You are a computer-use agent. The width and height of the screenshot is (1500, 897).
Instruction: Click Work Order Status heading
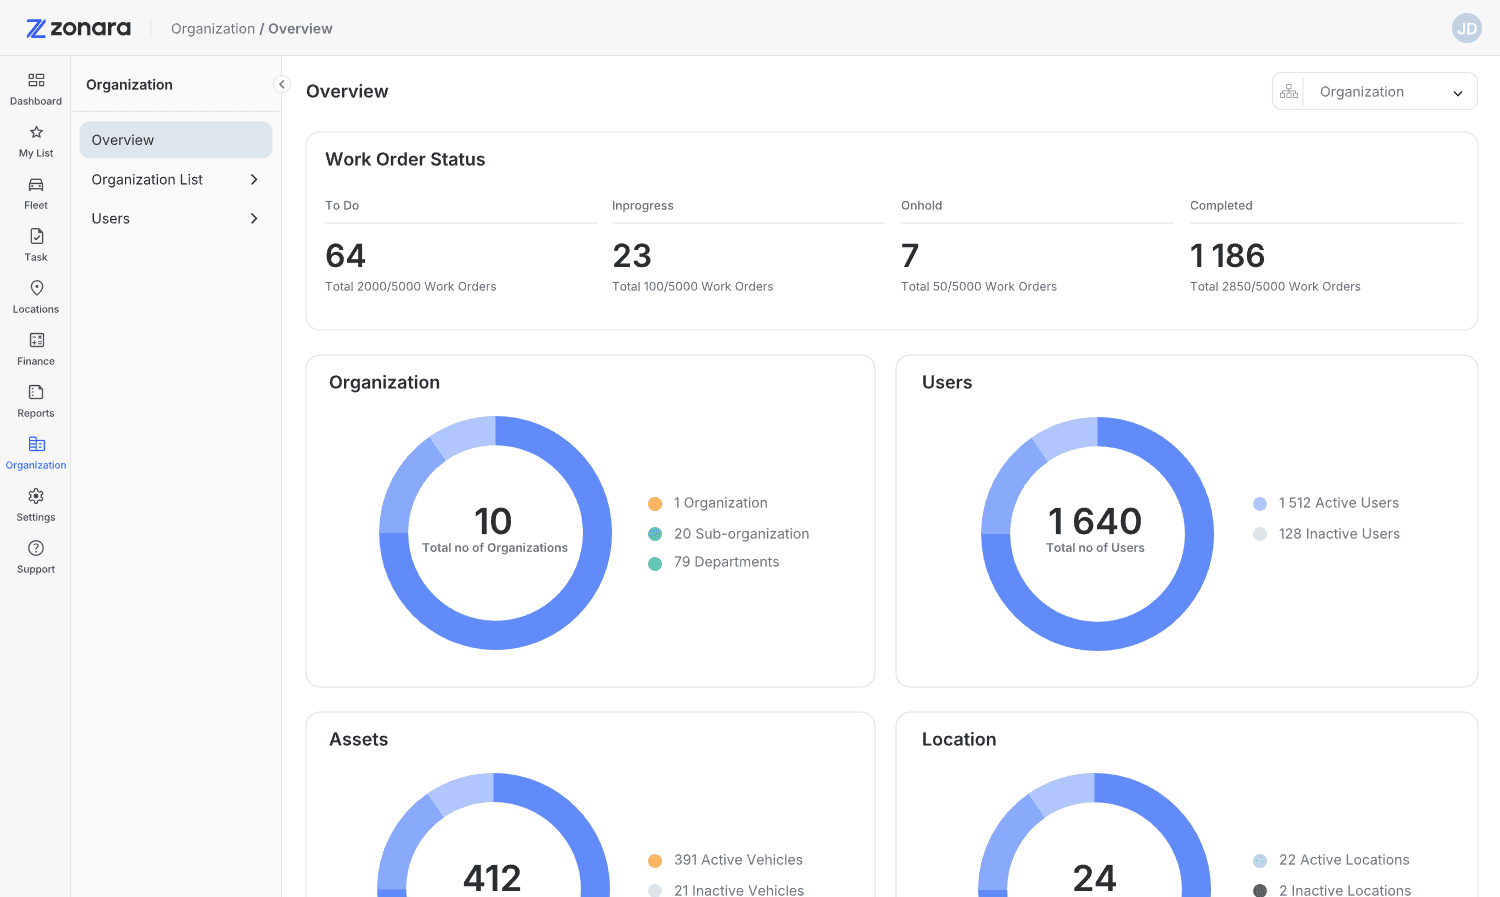pos(405,159)
